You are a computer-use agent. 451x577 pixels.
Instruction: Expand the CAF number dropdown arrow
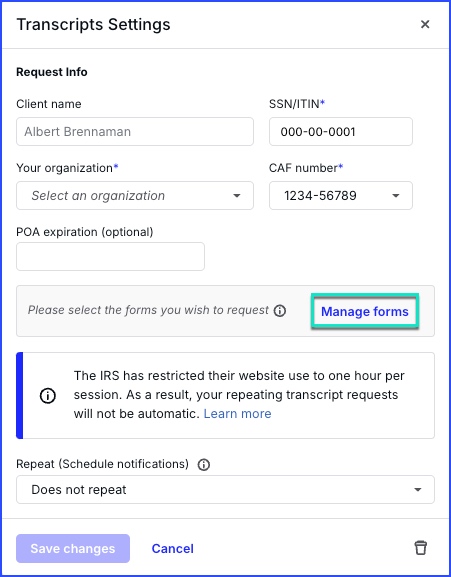(396, 196)
